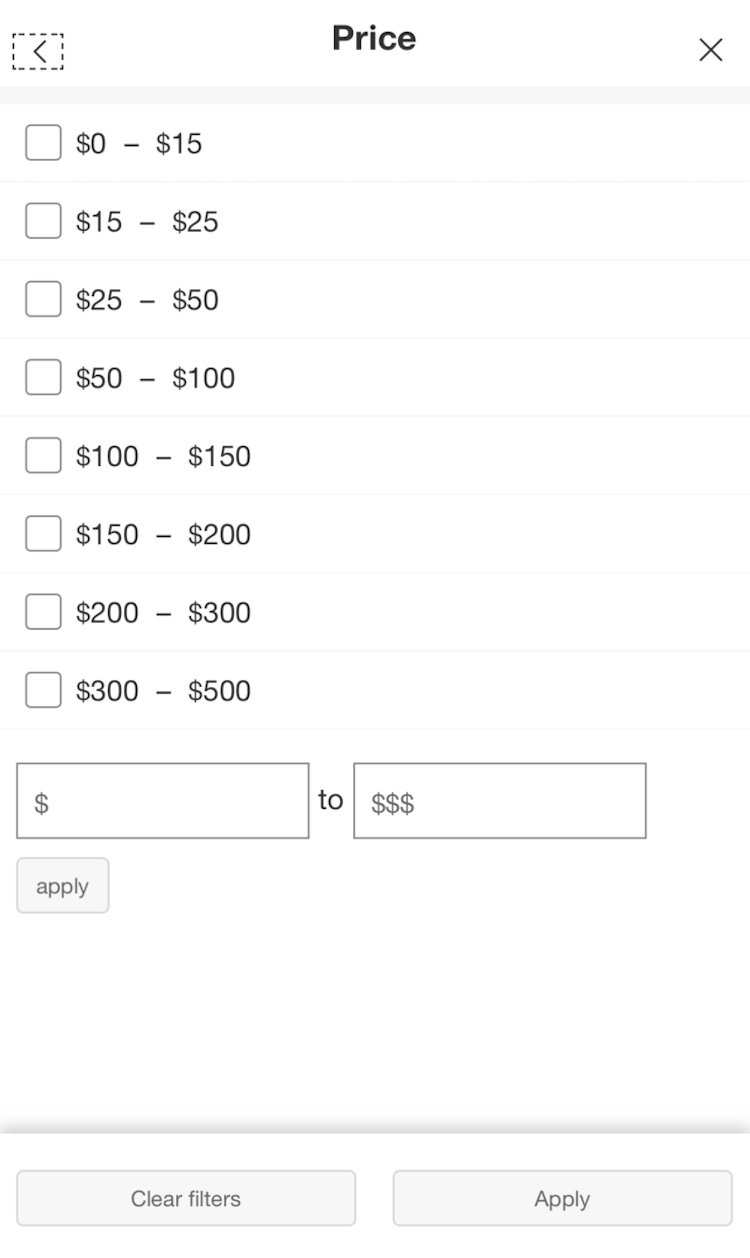
Task: Click the '$300 – $500' label text
Action: (163, 691)
